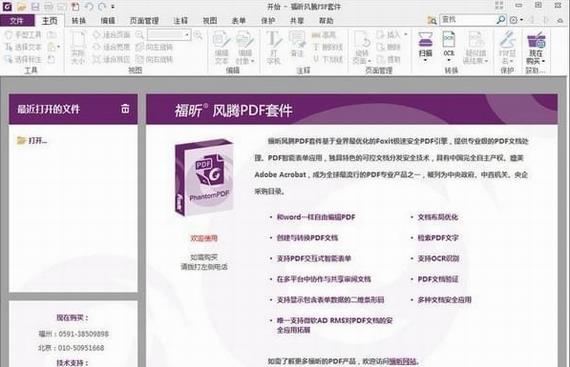Click Open... (打开...) in recent files panel

click(x=32, y=140)
